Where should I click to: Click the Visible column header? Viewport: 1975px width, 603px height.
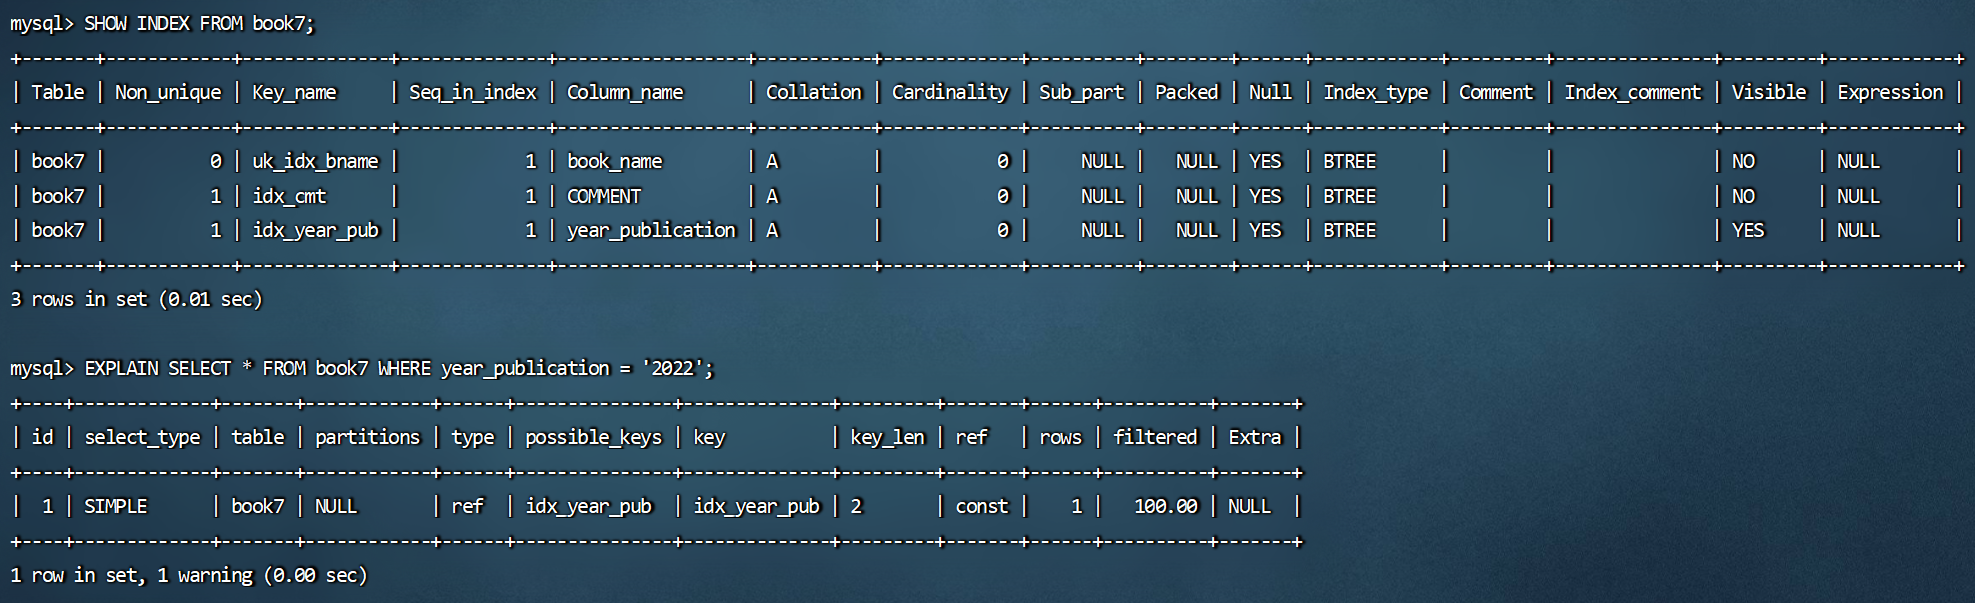coord(1768,92)
